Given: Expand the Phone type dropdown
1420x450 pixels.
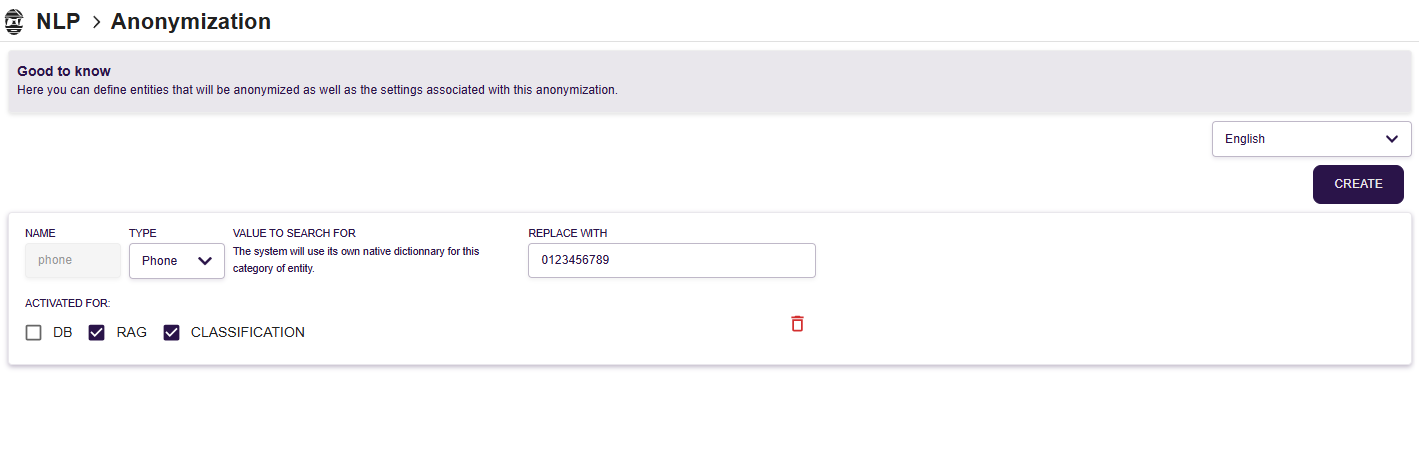Looking at the screenshot, I should [x=177, y=261].
